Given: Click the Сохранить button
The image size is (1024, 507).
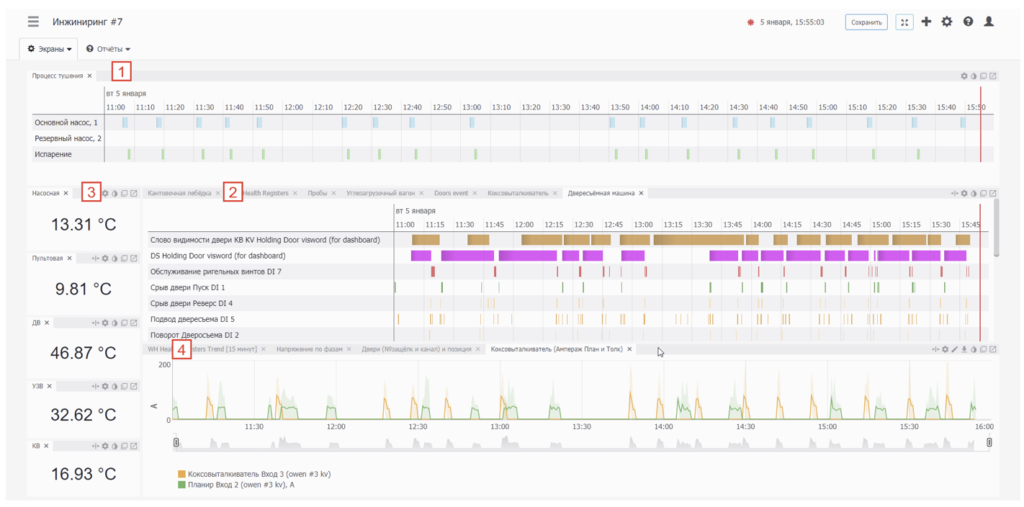Looking at the screenshot, I should pyautogui.click(x=867, y=22).
